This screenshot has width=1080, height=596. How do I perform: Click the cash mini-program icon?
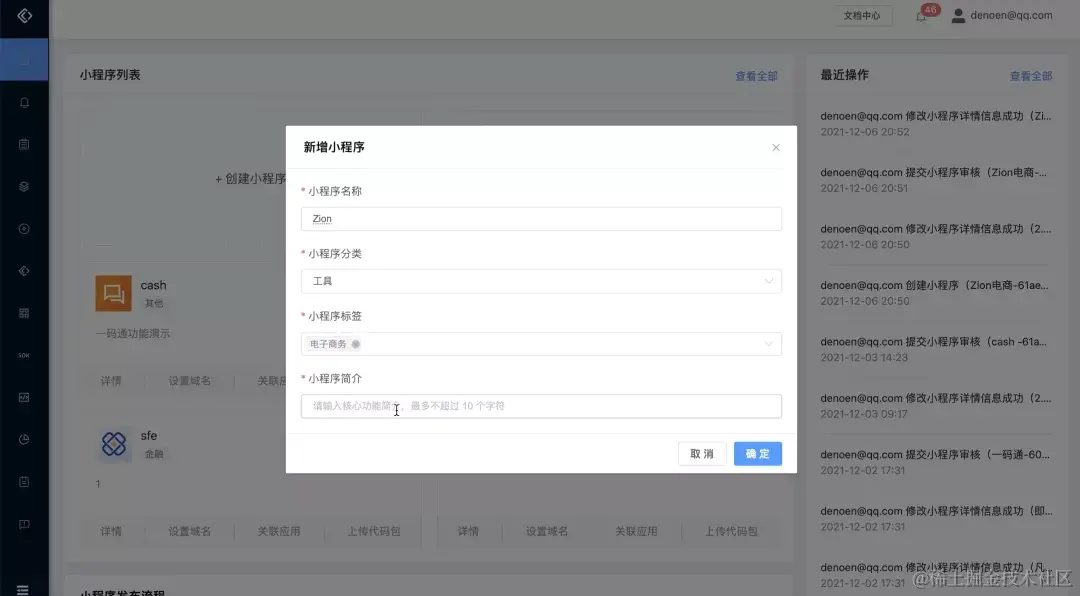click(113, 293)
